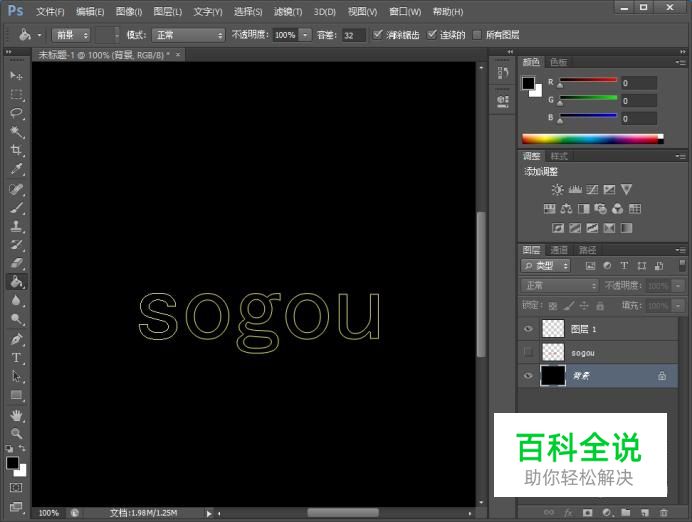
Task: Open the 图层(L) menu
Action: (x=167, y=11)
